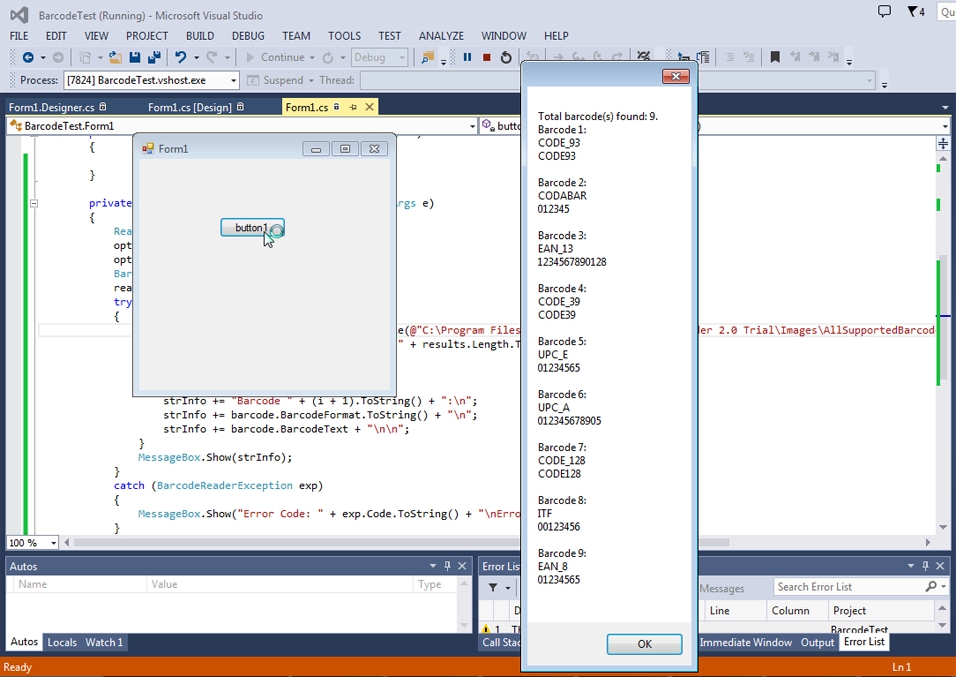Viewport: 956px width, 677px height.
Task: Click the Messages filter in Error List
Action: 722,588
